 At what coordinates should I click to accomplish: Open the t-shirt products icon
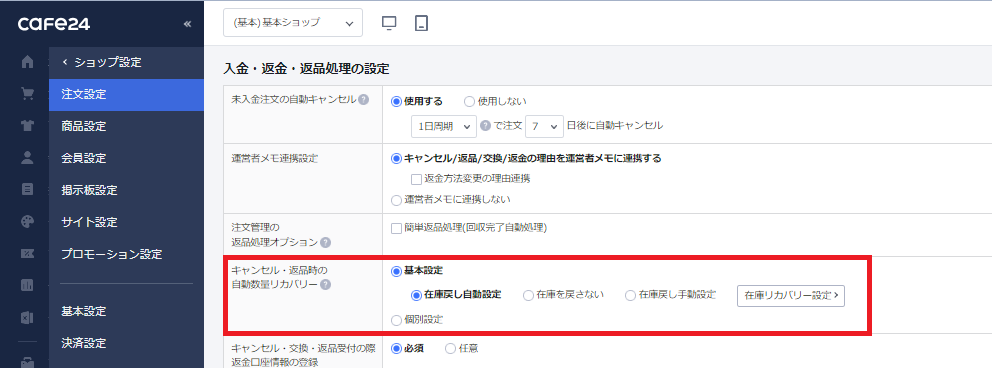coord(27,126)
